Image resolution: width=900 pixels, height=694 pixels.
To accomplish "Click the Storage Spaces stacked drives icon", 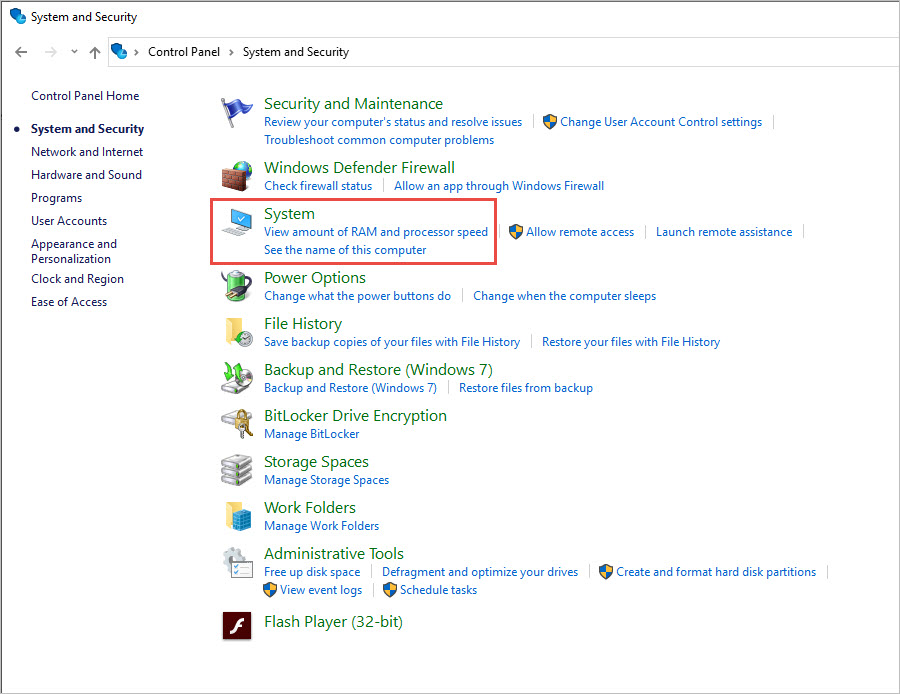I will point(236,470).
